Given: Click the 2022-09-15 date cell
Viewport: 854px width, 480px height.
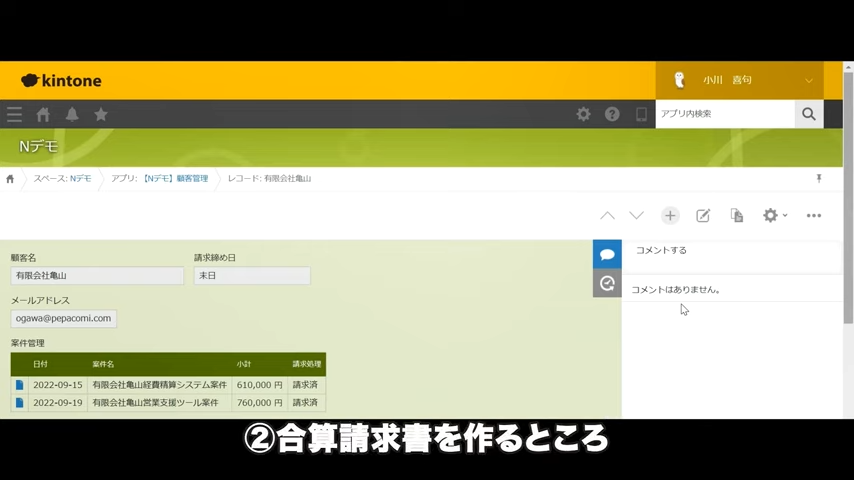Looking at the screenshot, I should [x=58, y=385].
